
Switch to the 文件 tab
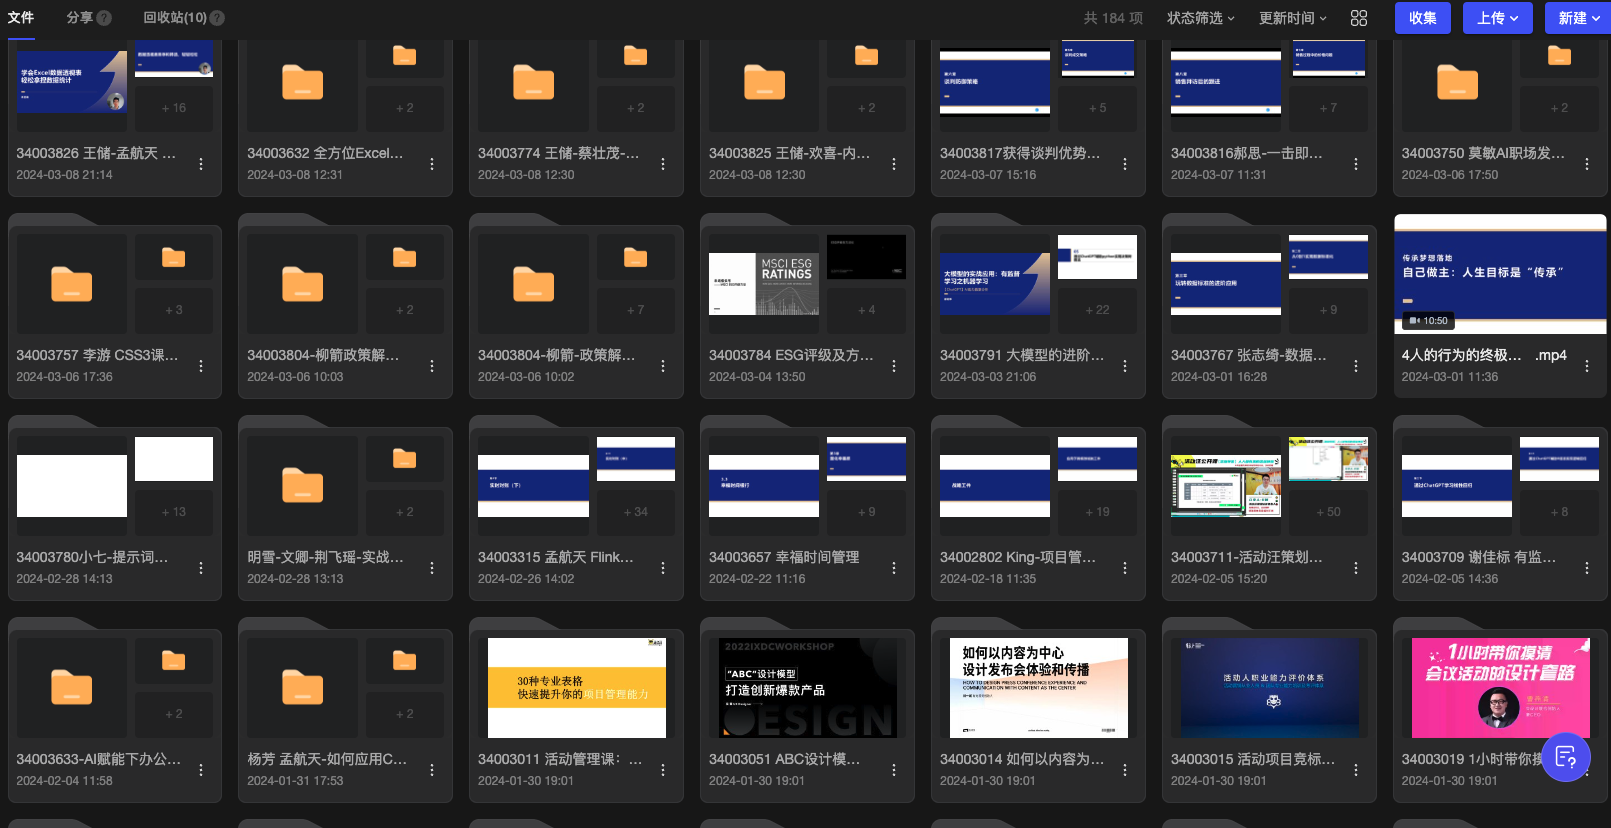21,18
